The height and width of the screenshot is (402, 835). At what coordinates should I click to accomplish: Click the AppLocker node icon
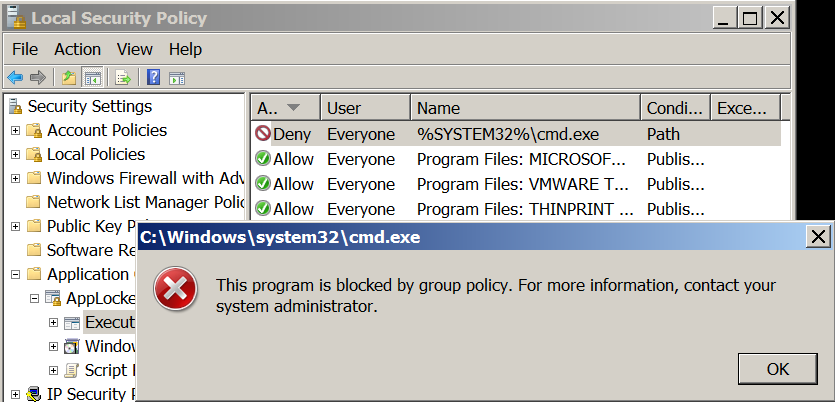click(x=53, y=298)
